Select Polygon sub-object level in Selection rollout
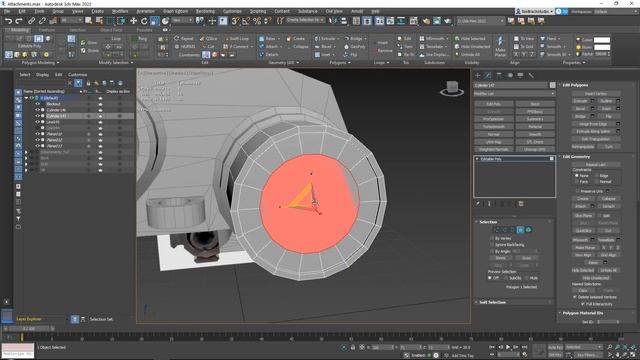The image size is (640, 360). tap(520, 230)
